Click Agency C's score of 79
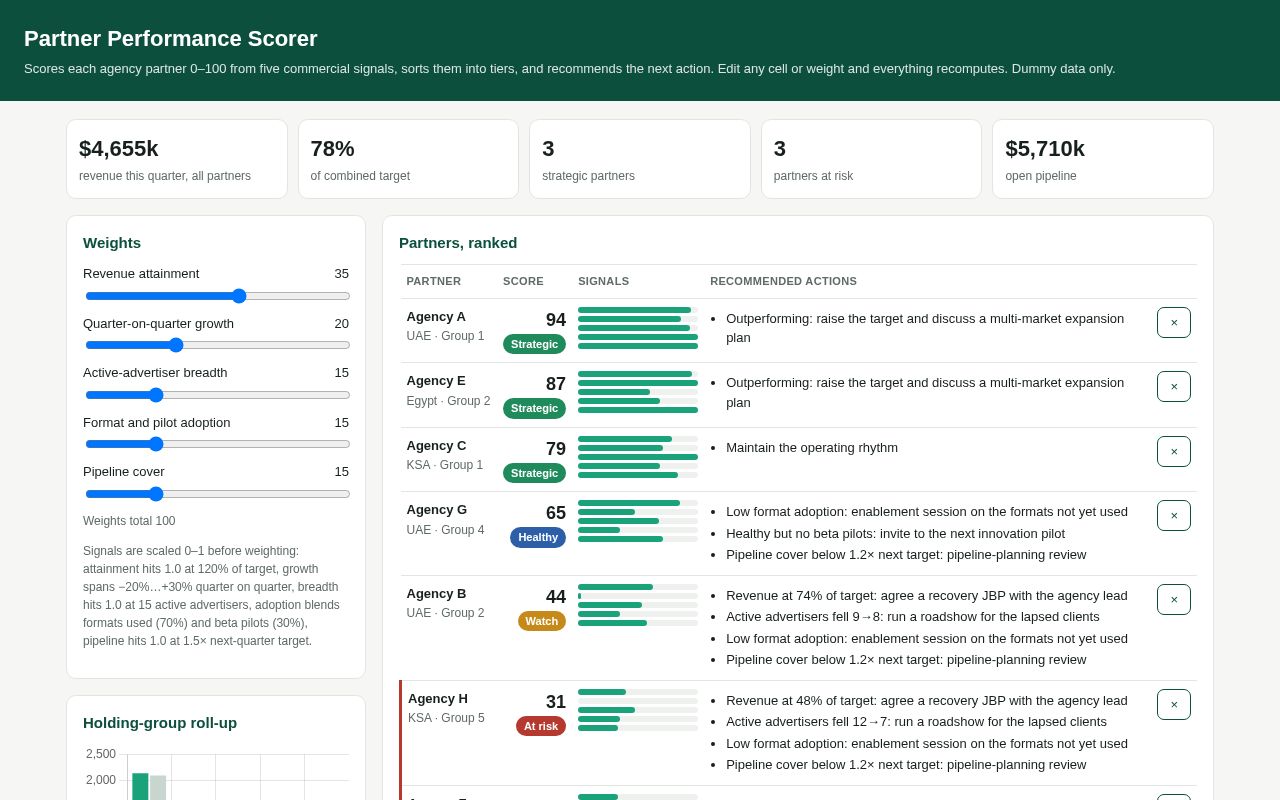Image resolution: width=1280 pixels, height=800 pixels. point(556,449)
